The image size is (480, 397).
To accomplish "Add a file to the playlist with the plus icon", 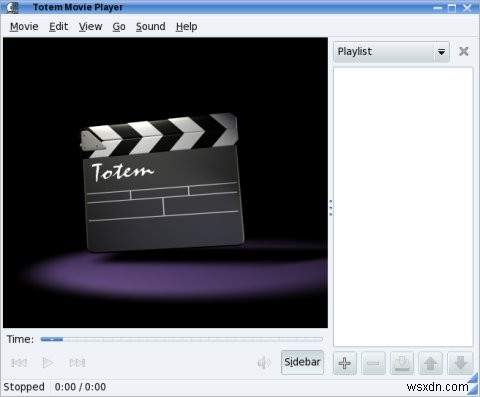I will 345,363.
